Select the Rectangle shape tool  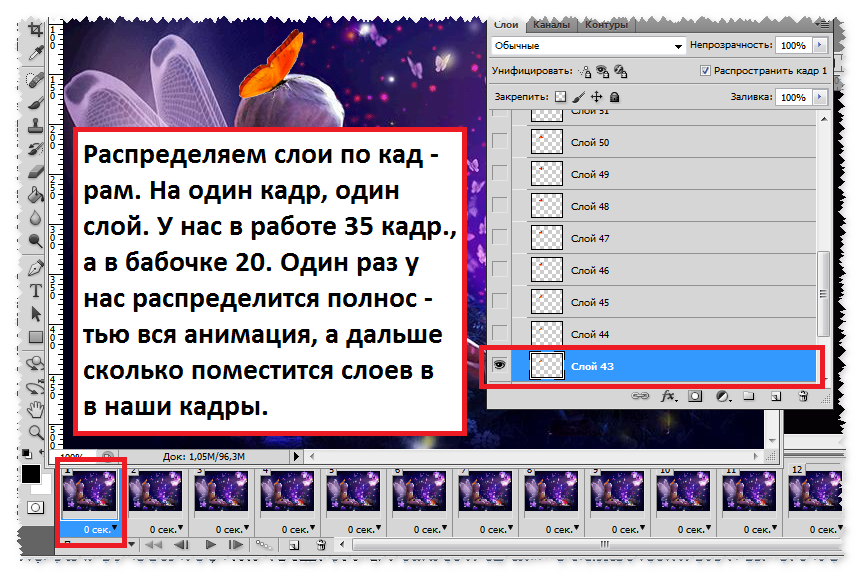point(36,337)
